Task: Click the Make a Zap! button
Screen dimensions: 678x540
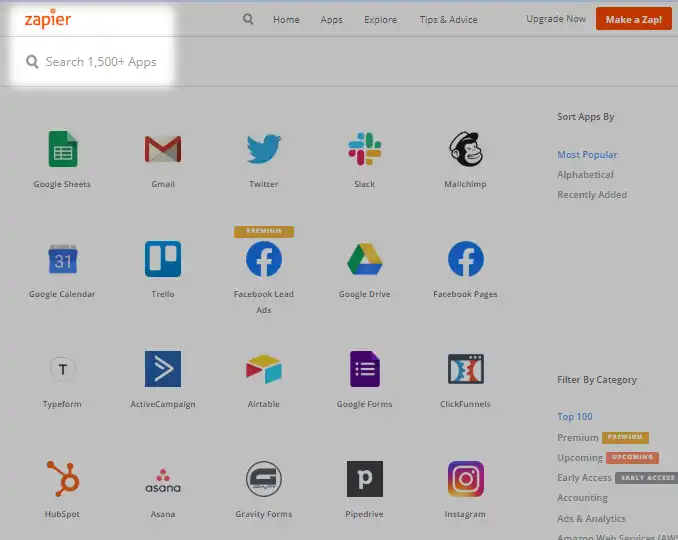Action: coord(633,19)
